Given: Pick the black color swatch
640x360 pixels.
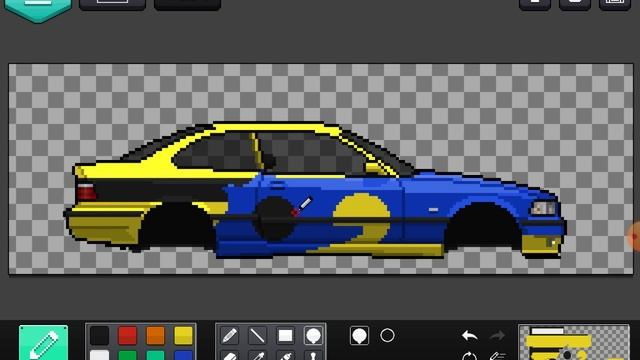Looking at the screenshot, I should [99, 336].
